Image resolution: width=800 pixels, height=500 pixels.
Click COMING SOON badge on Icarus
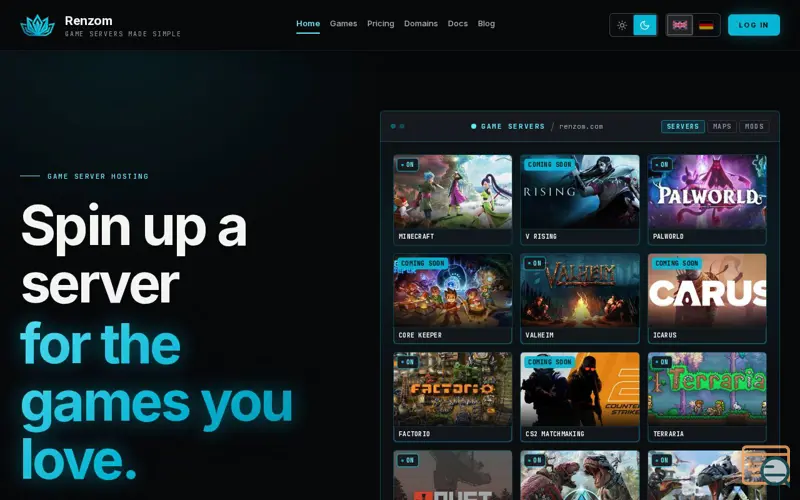pos(677,263)
